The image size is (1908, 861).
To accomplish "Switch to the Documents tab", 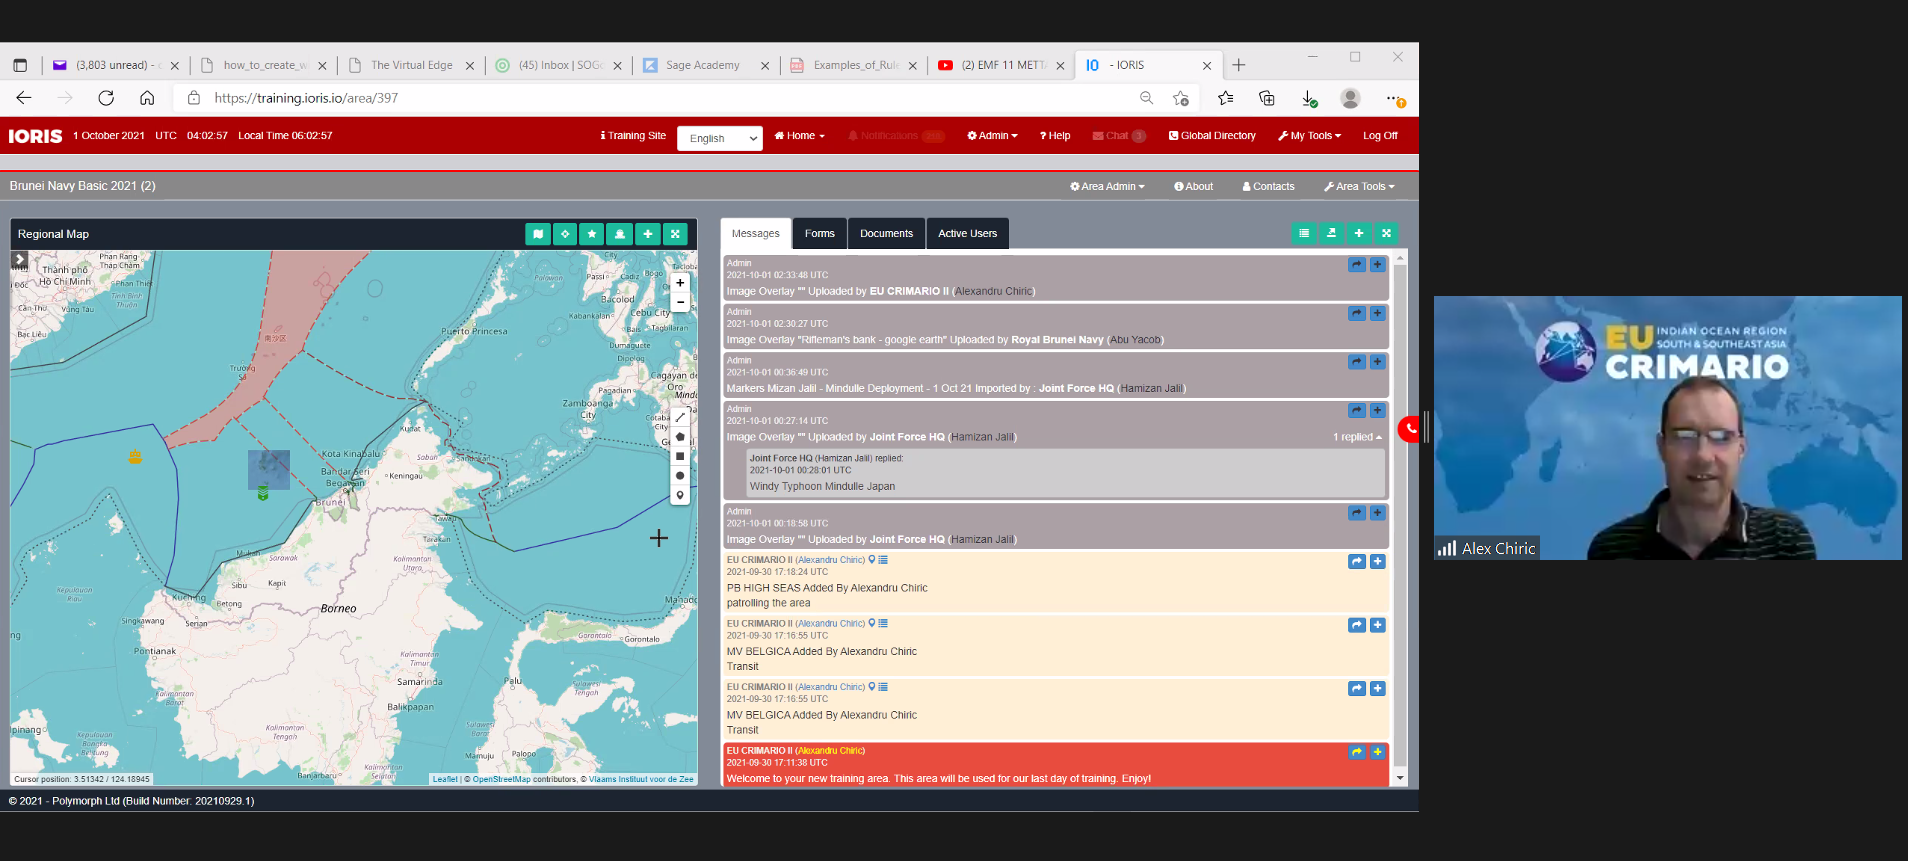I will point(886,234).
